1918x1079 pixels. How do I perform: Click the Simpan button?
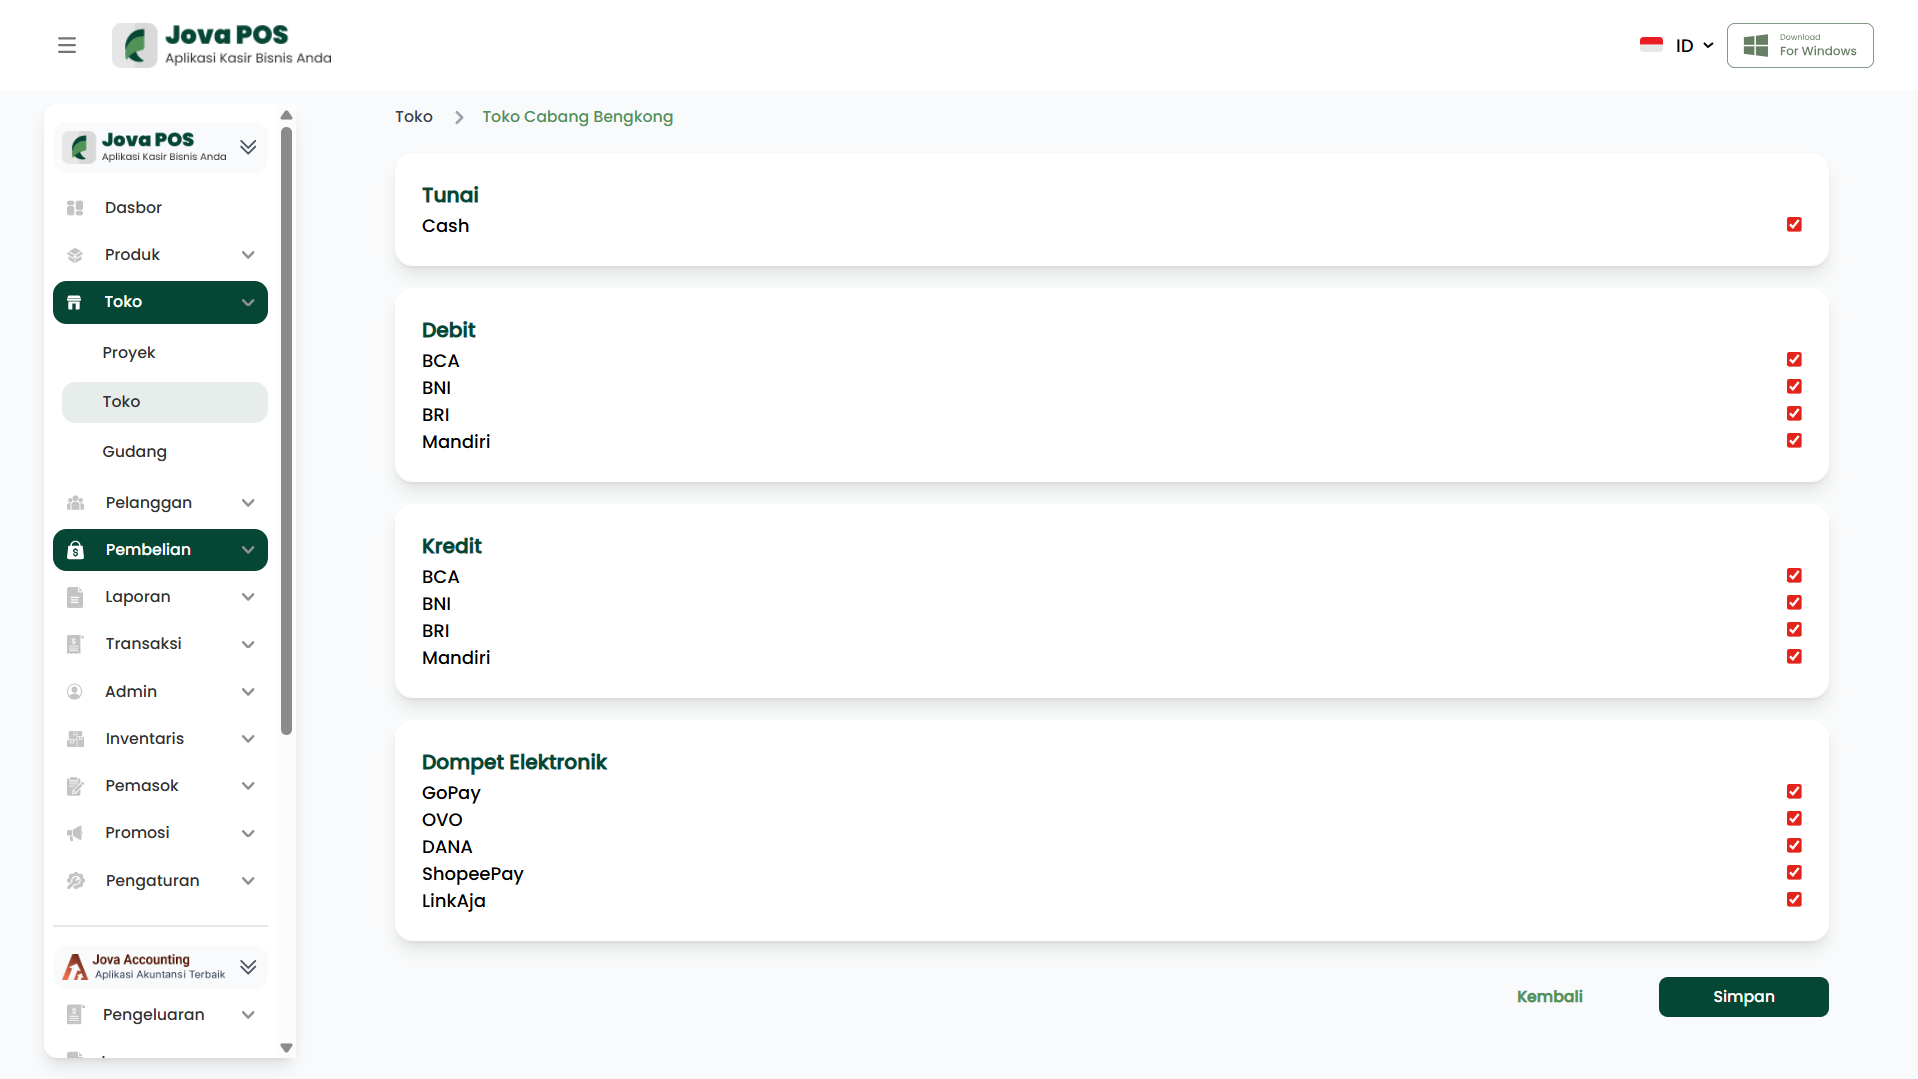1743,997
